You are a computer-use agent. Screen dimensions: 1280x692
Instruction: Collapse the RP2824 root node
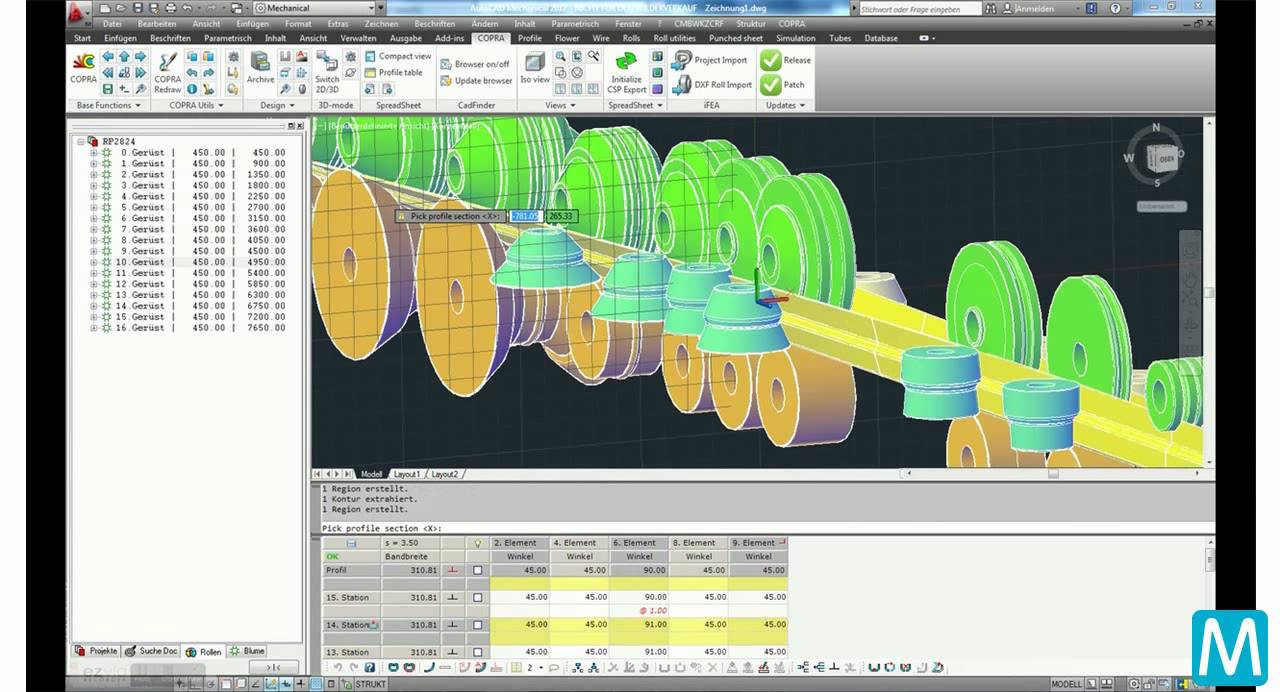click(81, 141)
